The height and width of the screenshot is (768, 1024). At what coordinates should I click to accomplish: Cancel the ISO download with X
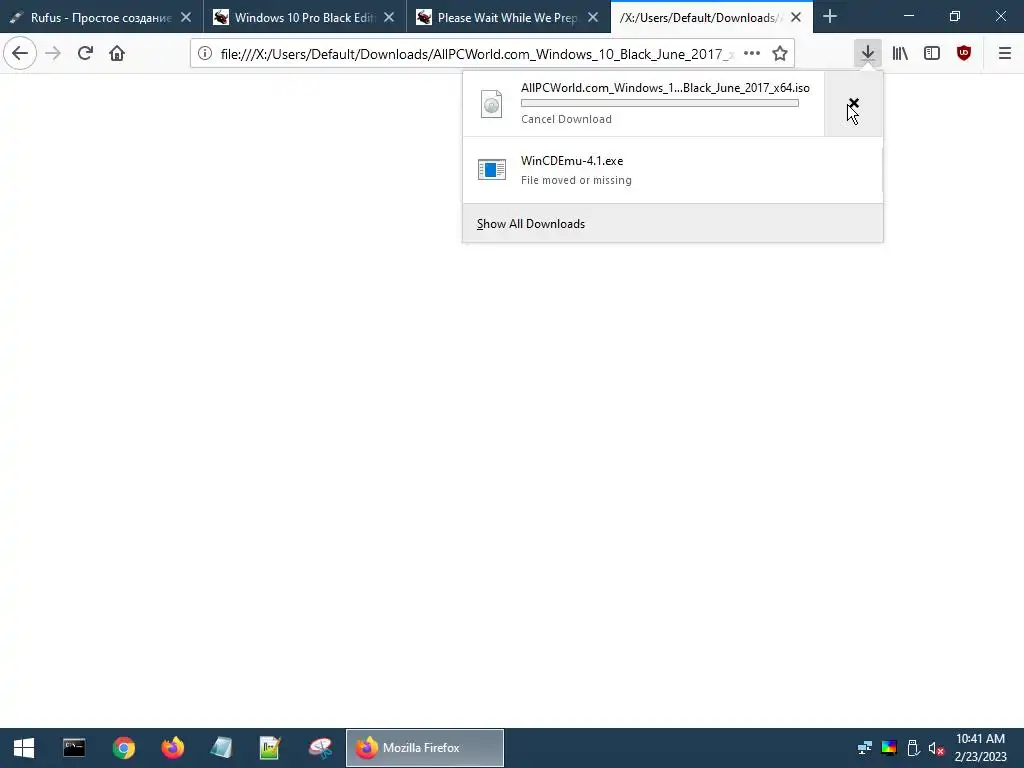854,103
